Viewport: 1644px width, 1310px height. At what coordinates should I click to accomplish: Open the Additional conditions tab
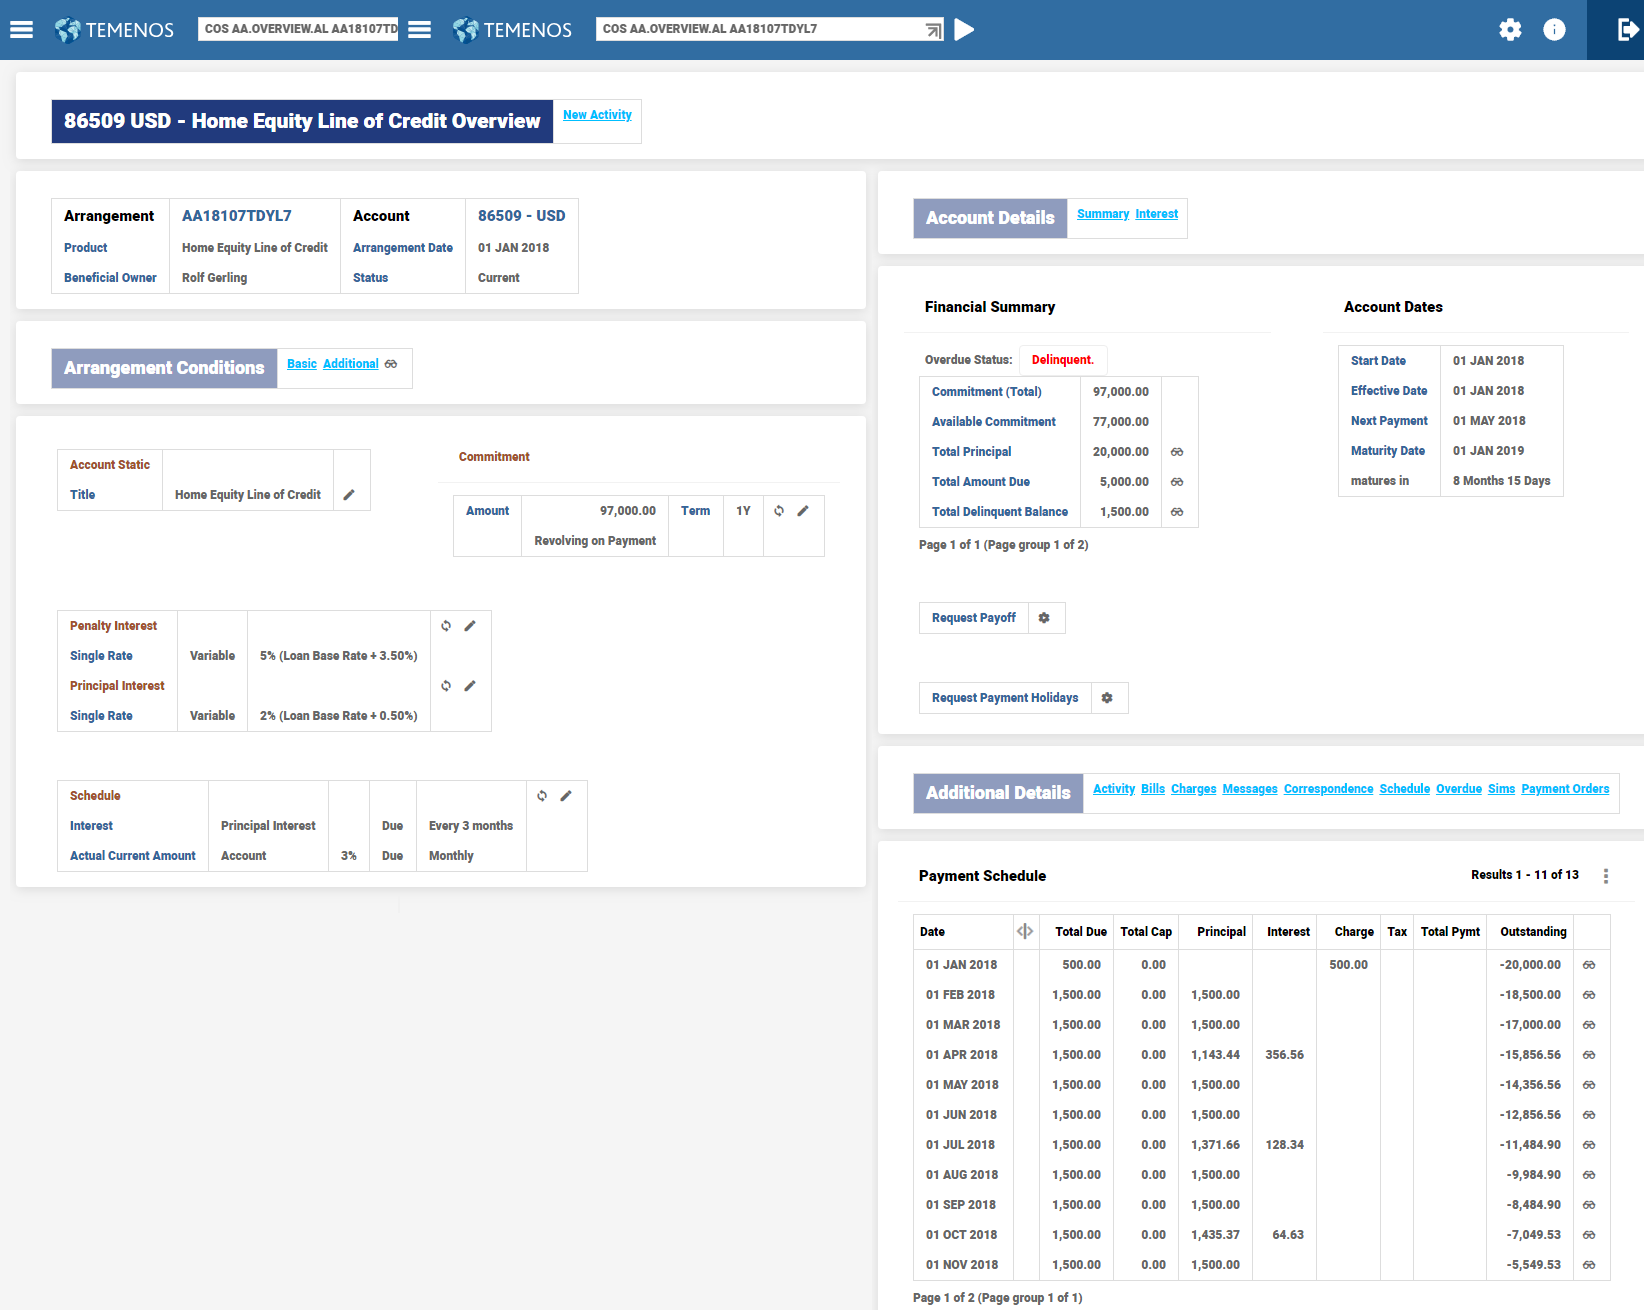click(x=350, y=364)
